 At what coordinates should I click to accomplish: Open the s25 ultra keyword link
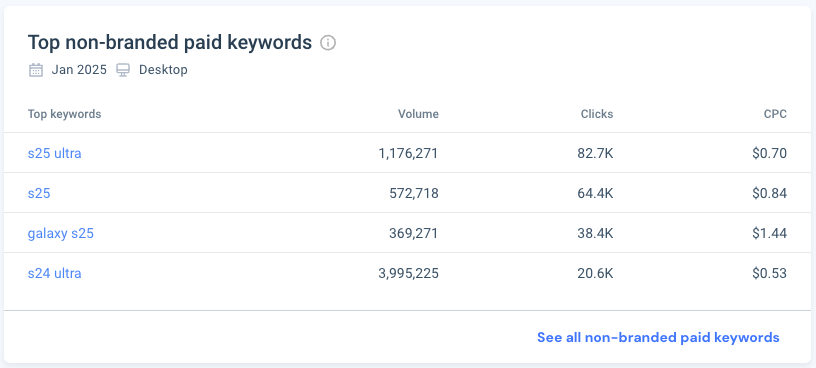point(55,154)
